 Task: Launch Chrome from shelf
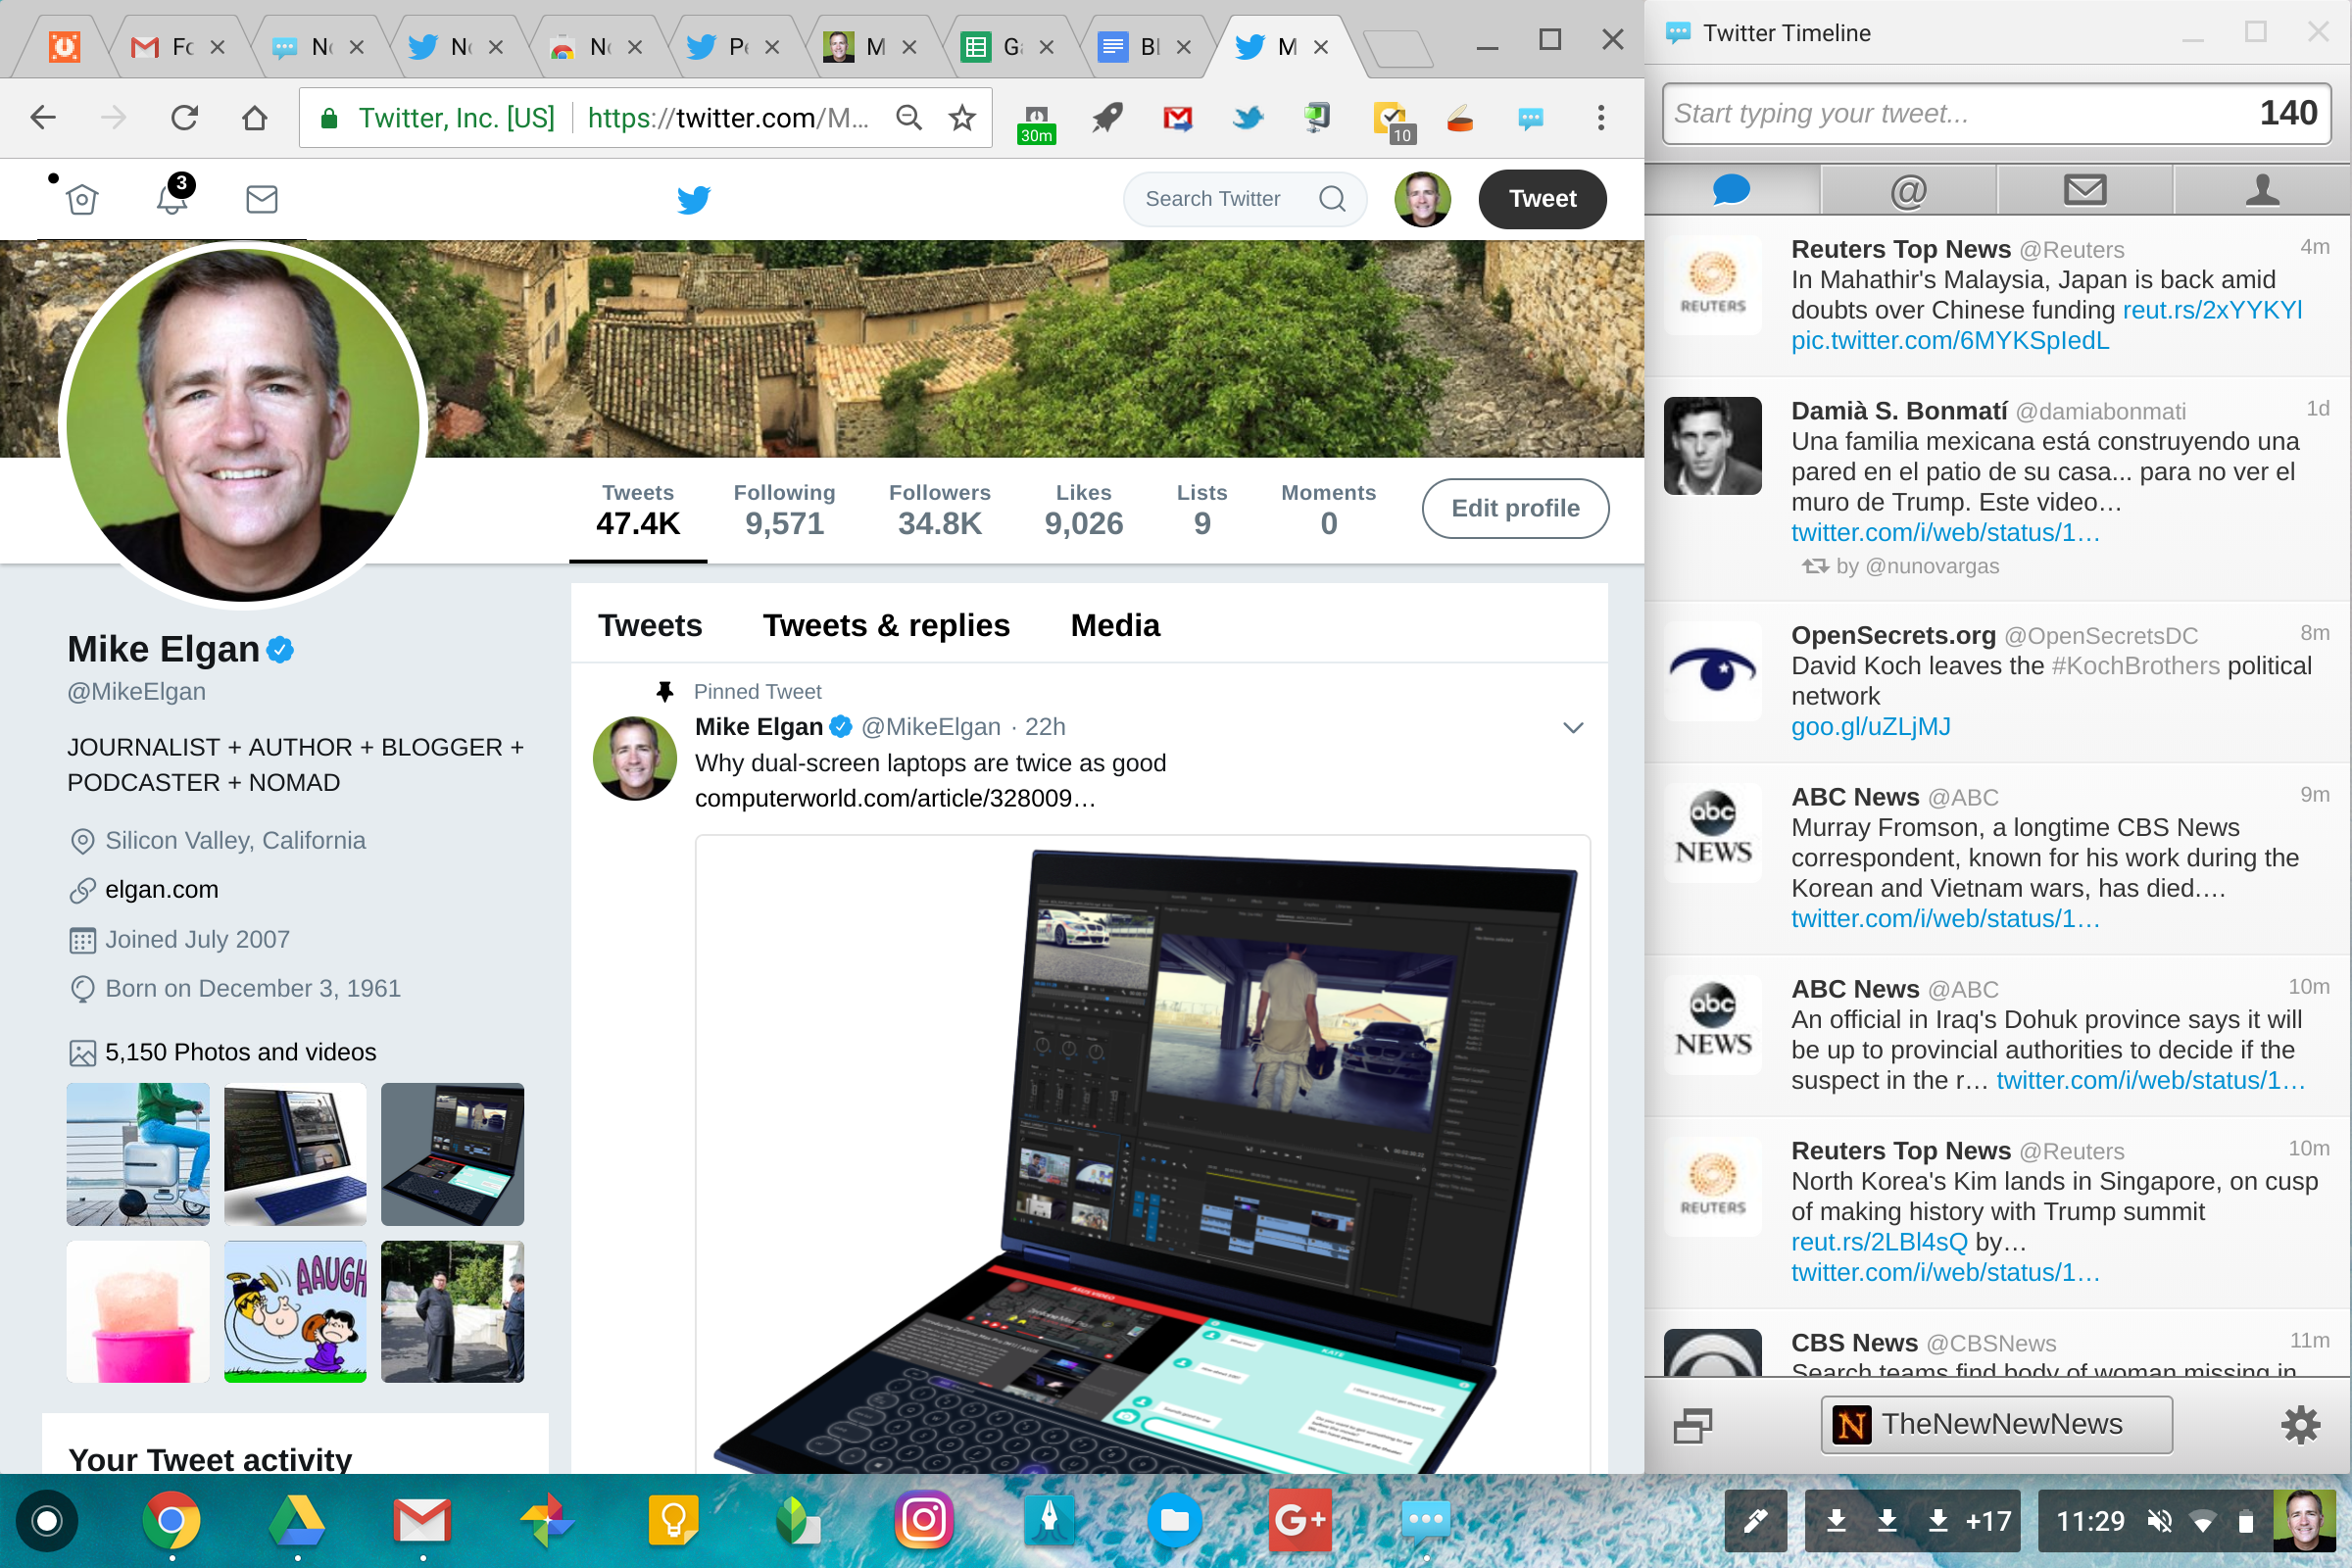(x=171, y=1521)
